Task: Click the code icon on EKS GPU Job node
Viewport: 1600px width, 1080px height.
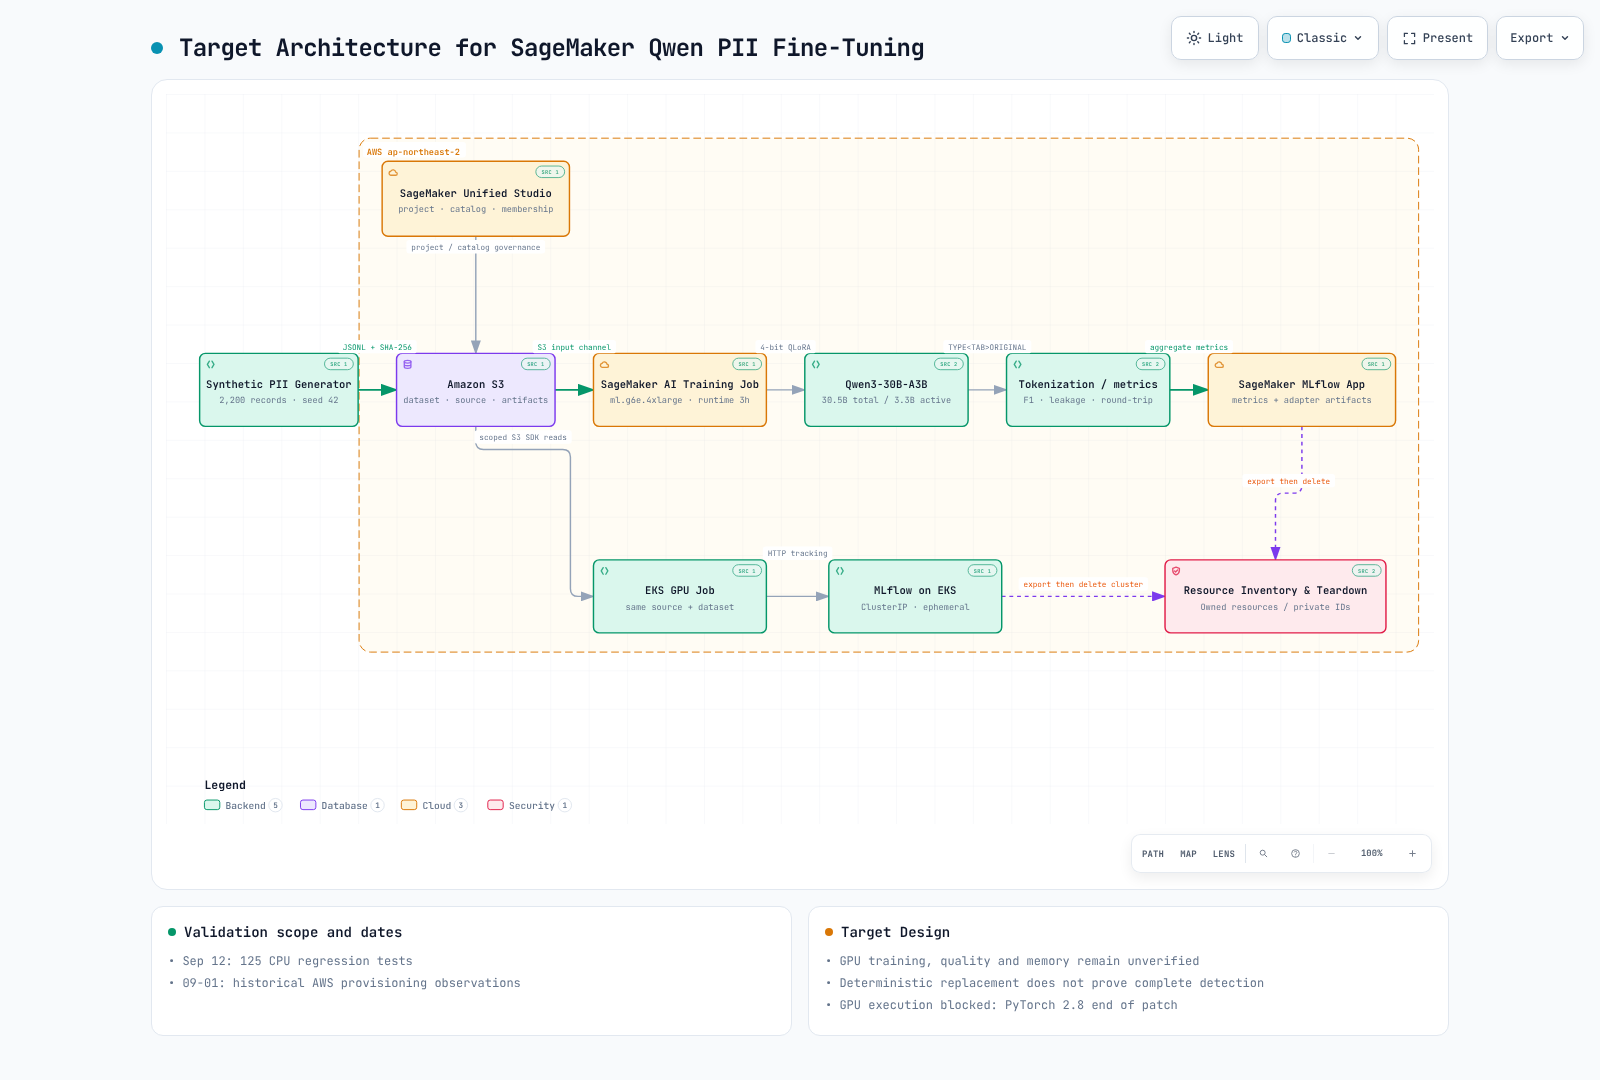Action: click(604, 571)
